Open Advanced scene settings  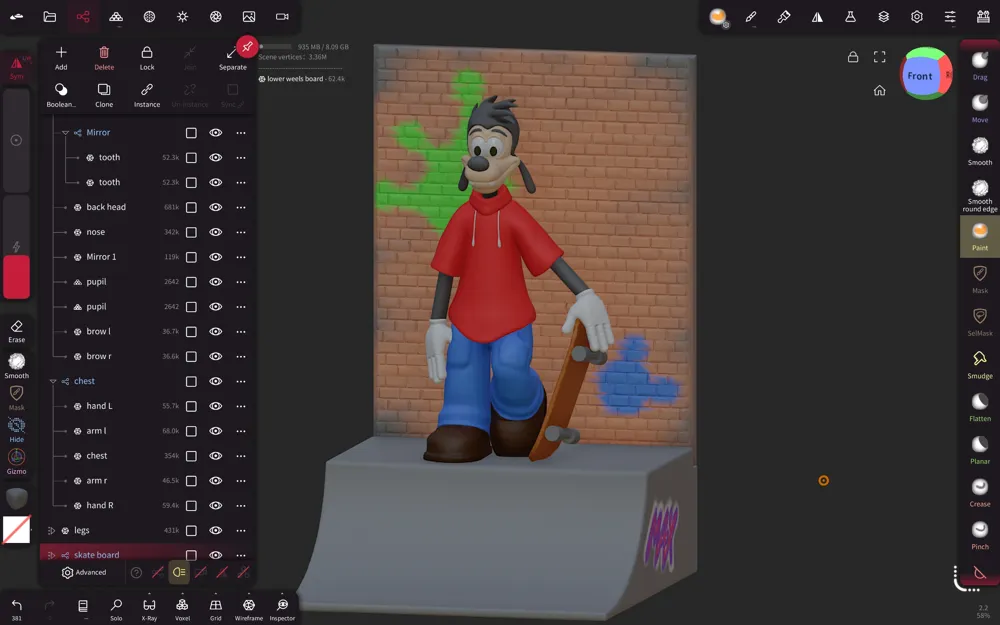coord(84,573)
